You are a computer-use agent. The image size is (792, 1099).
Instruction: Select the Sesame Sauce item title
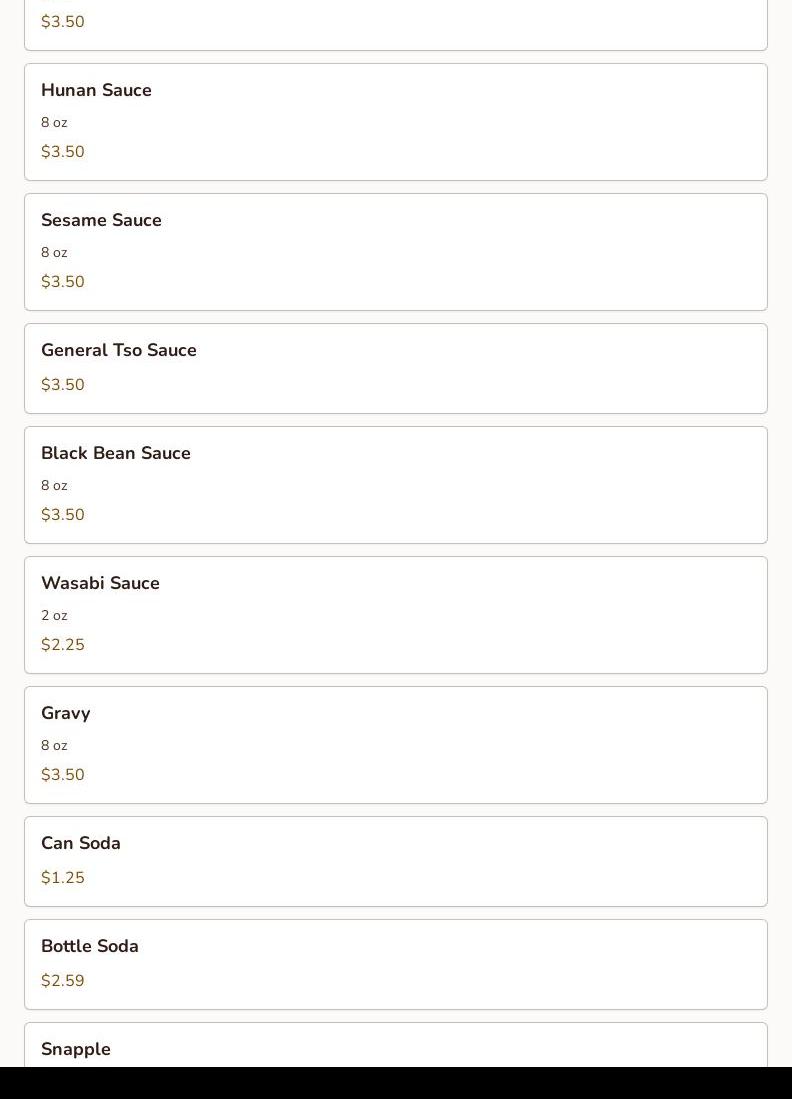coord(101,220)
